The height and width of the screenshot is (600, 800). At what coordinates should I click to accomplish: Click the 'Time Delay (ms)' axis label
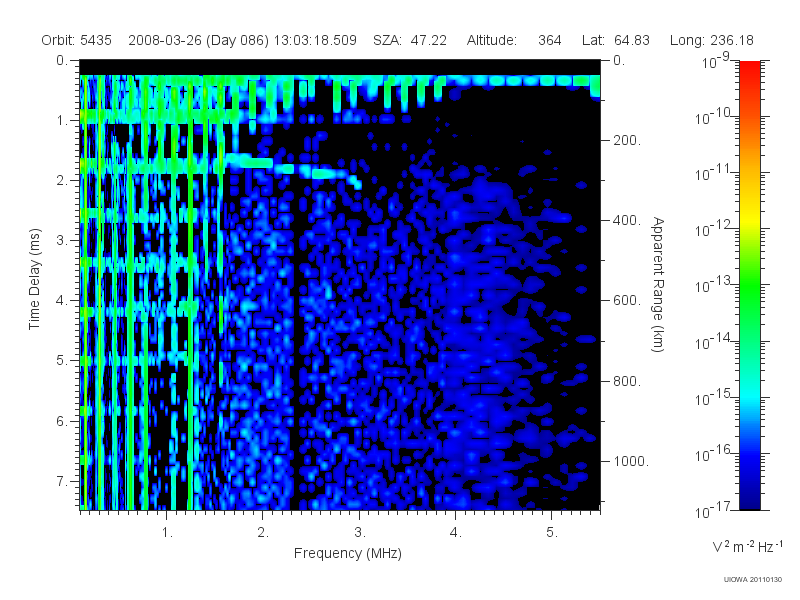pyautogui.click(x=34, y=279)
